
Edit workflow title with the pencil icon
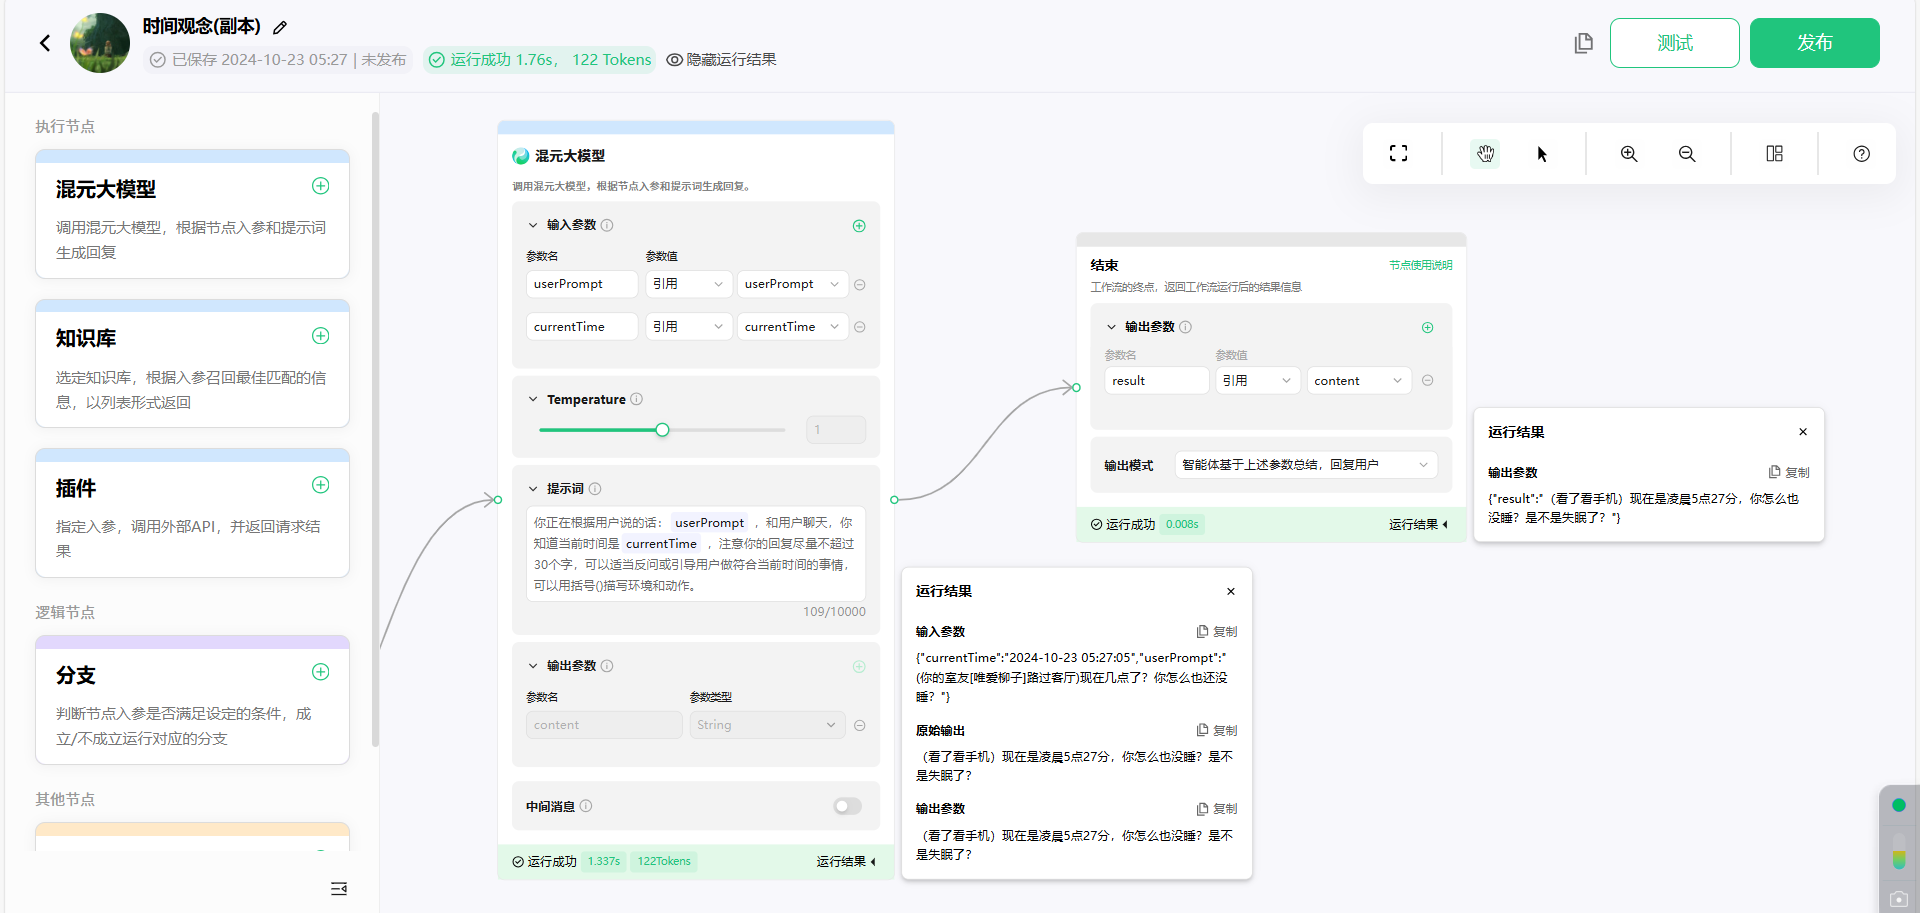(x=280, y=27)
